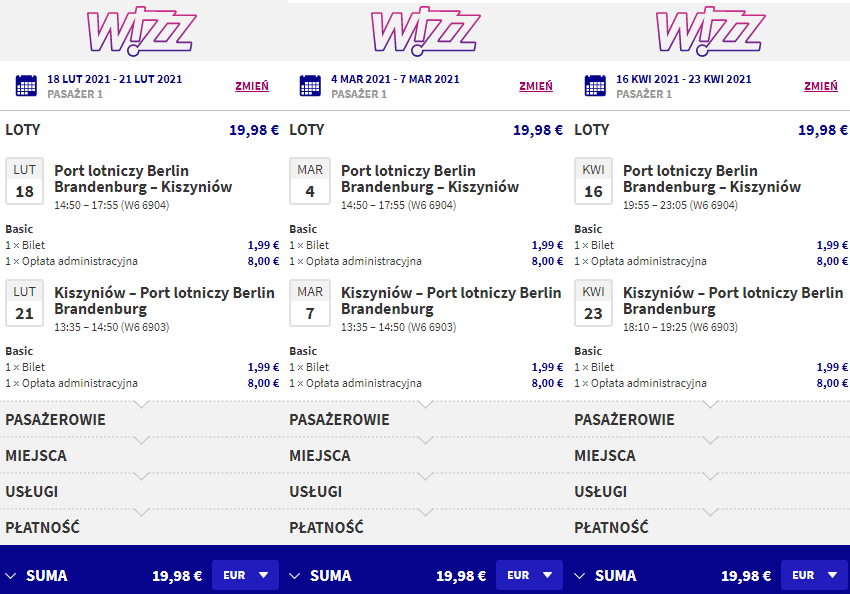Open USŁUGI section in April booking
Image resolution: width=850 pixels, height=594 pixels.
pyautogui.click(x=710, y=492)
